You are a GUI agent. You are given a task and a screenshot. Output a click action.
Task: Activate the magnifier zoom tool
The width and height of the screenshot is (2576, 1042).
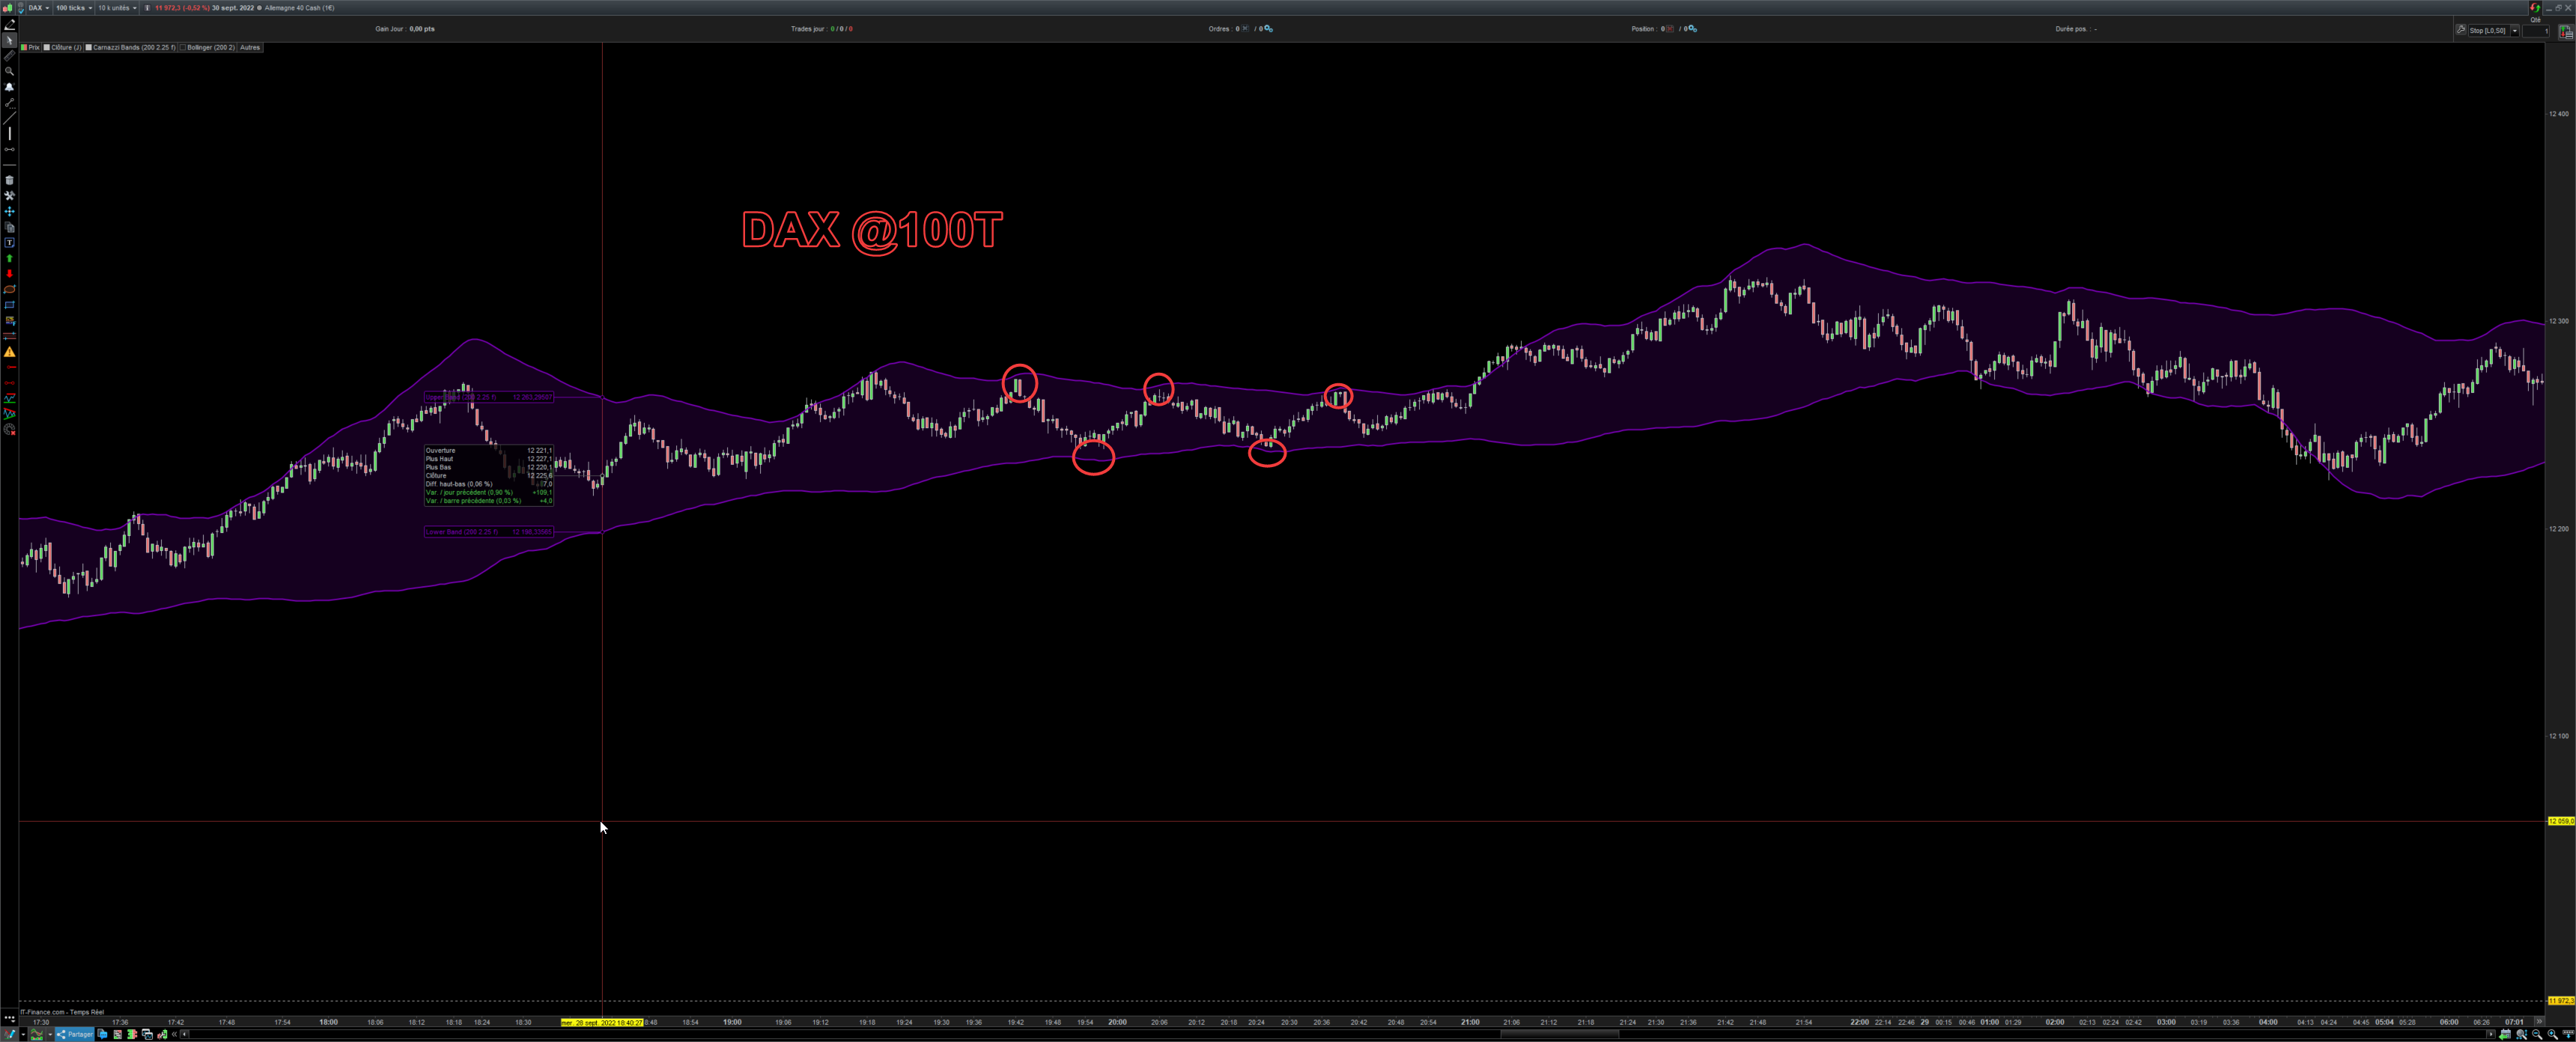point(9,71)
